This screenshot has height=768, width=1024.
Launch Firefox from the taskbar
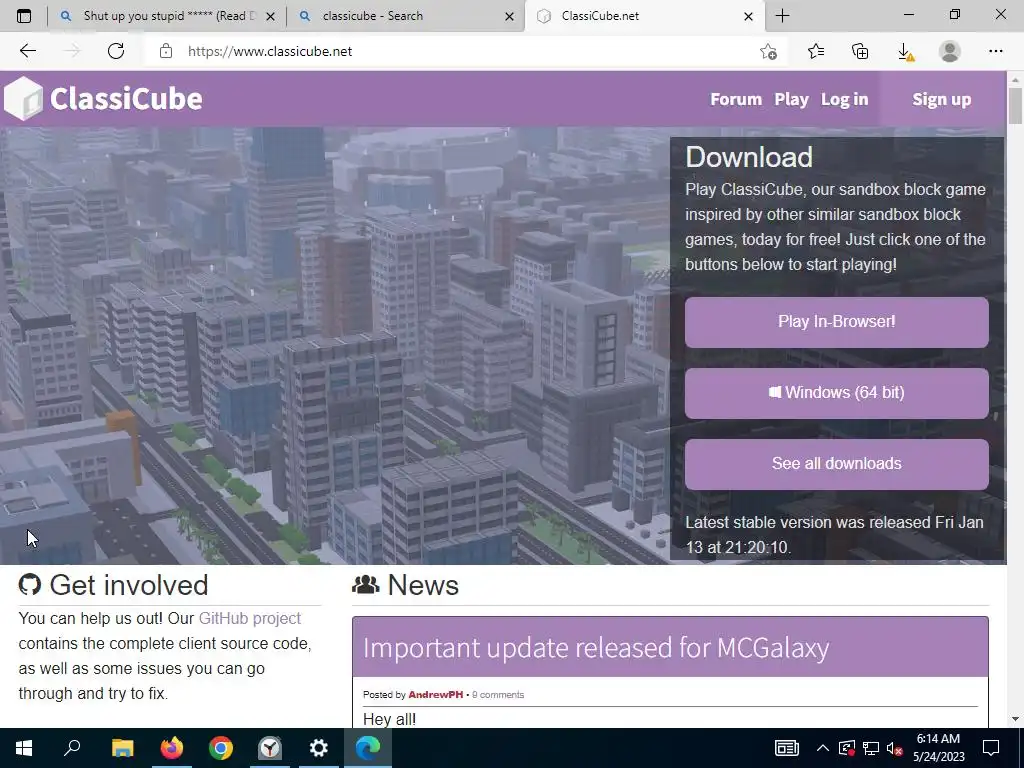click(172, 748)
